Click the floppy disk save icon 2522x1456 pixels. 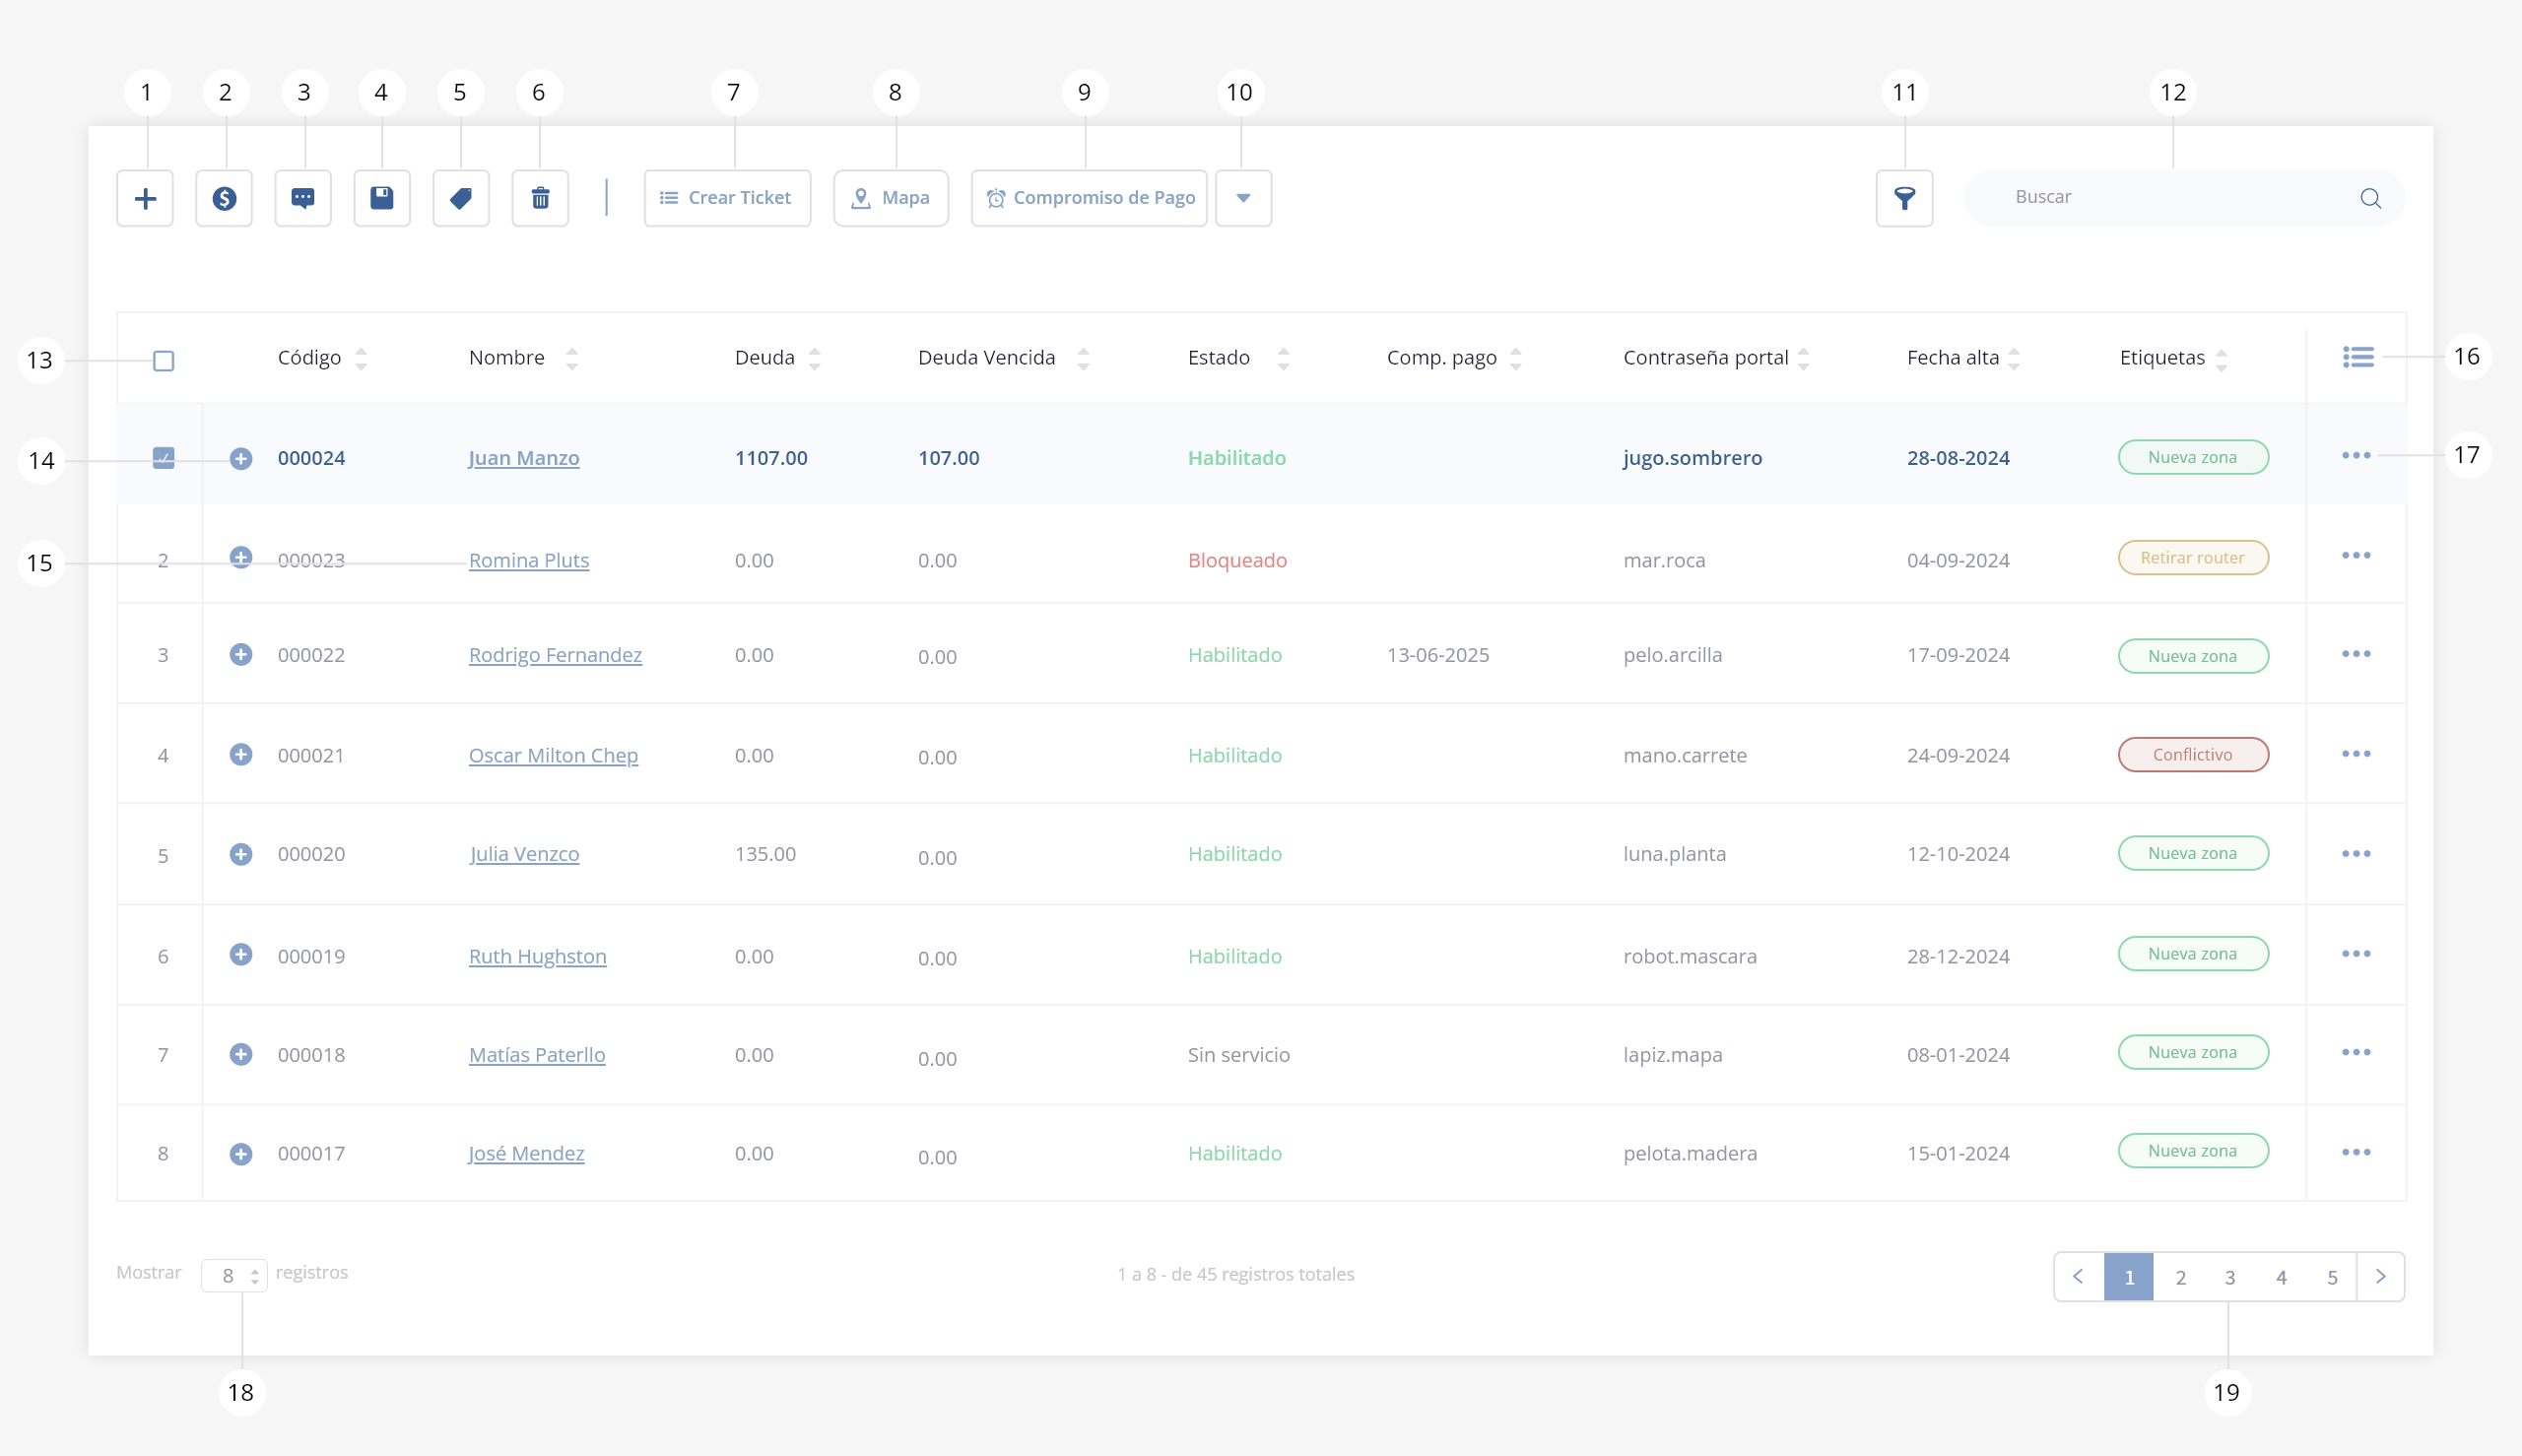[382, 198]
